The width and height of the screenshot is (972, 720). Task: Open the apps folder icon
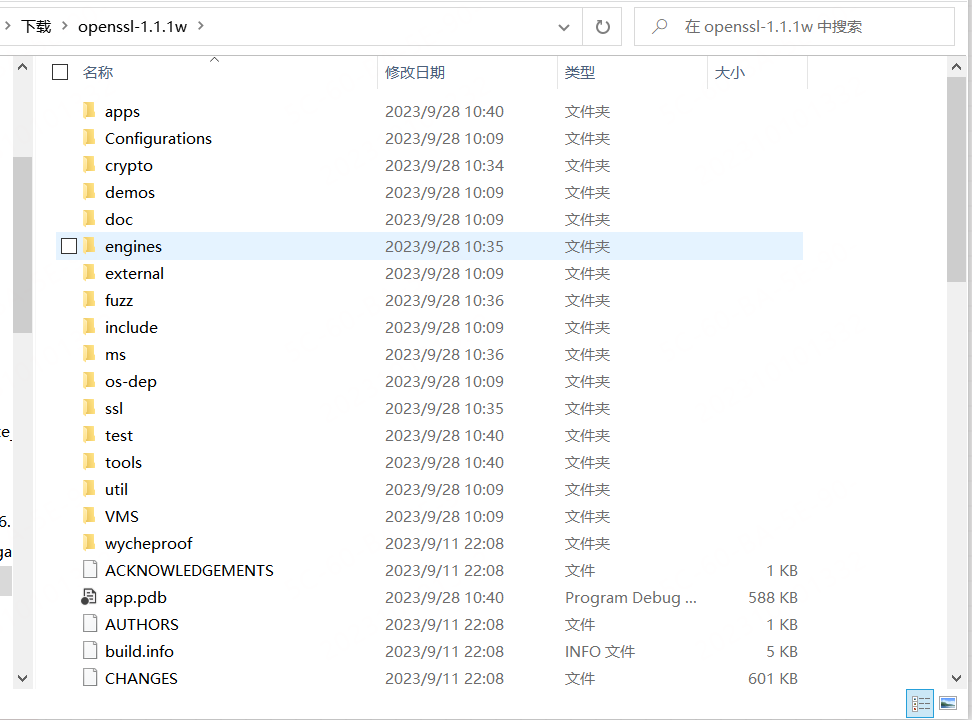[89, 111]
